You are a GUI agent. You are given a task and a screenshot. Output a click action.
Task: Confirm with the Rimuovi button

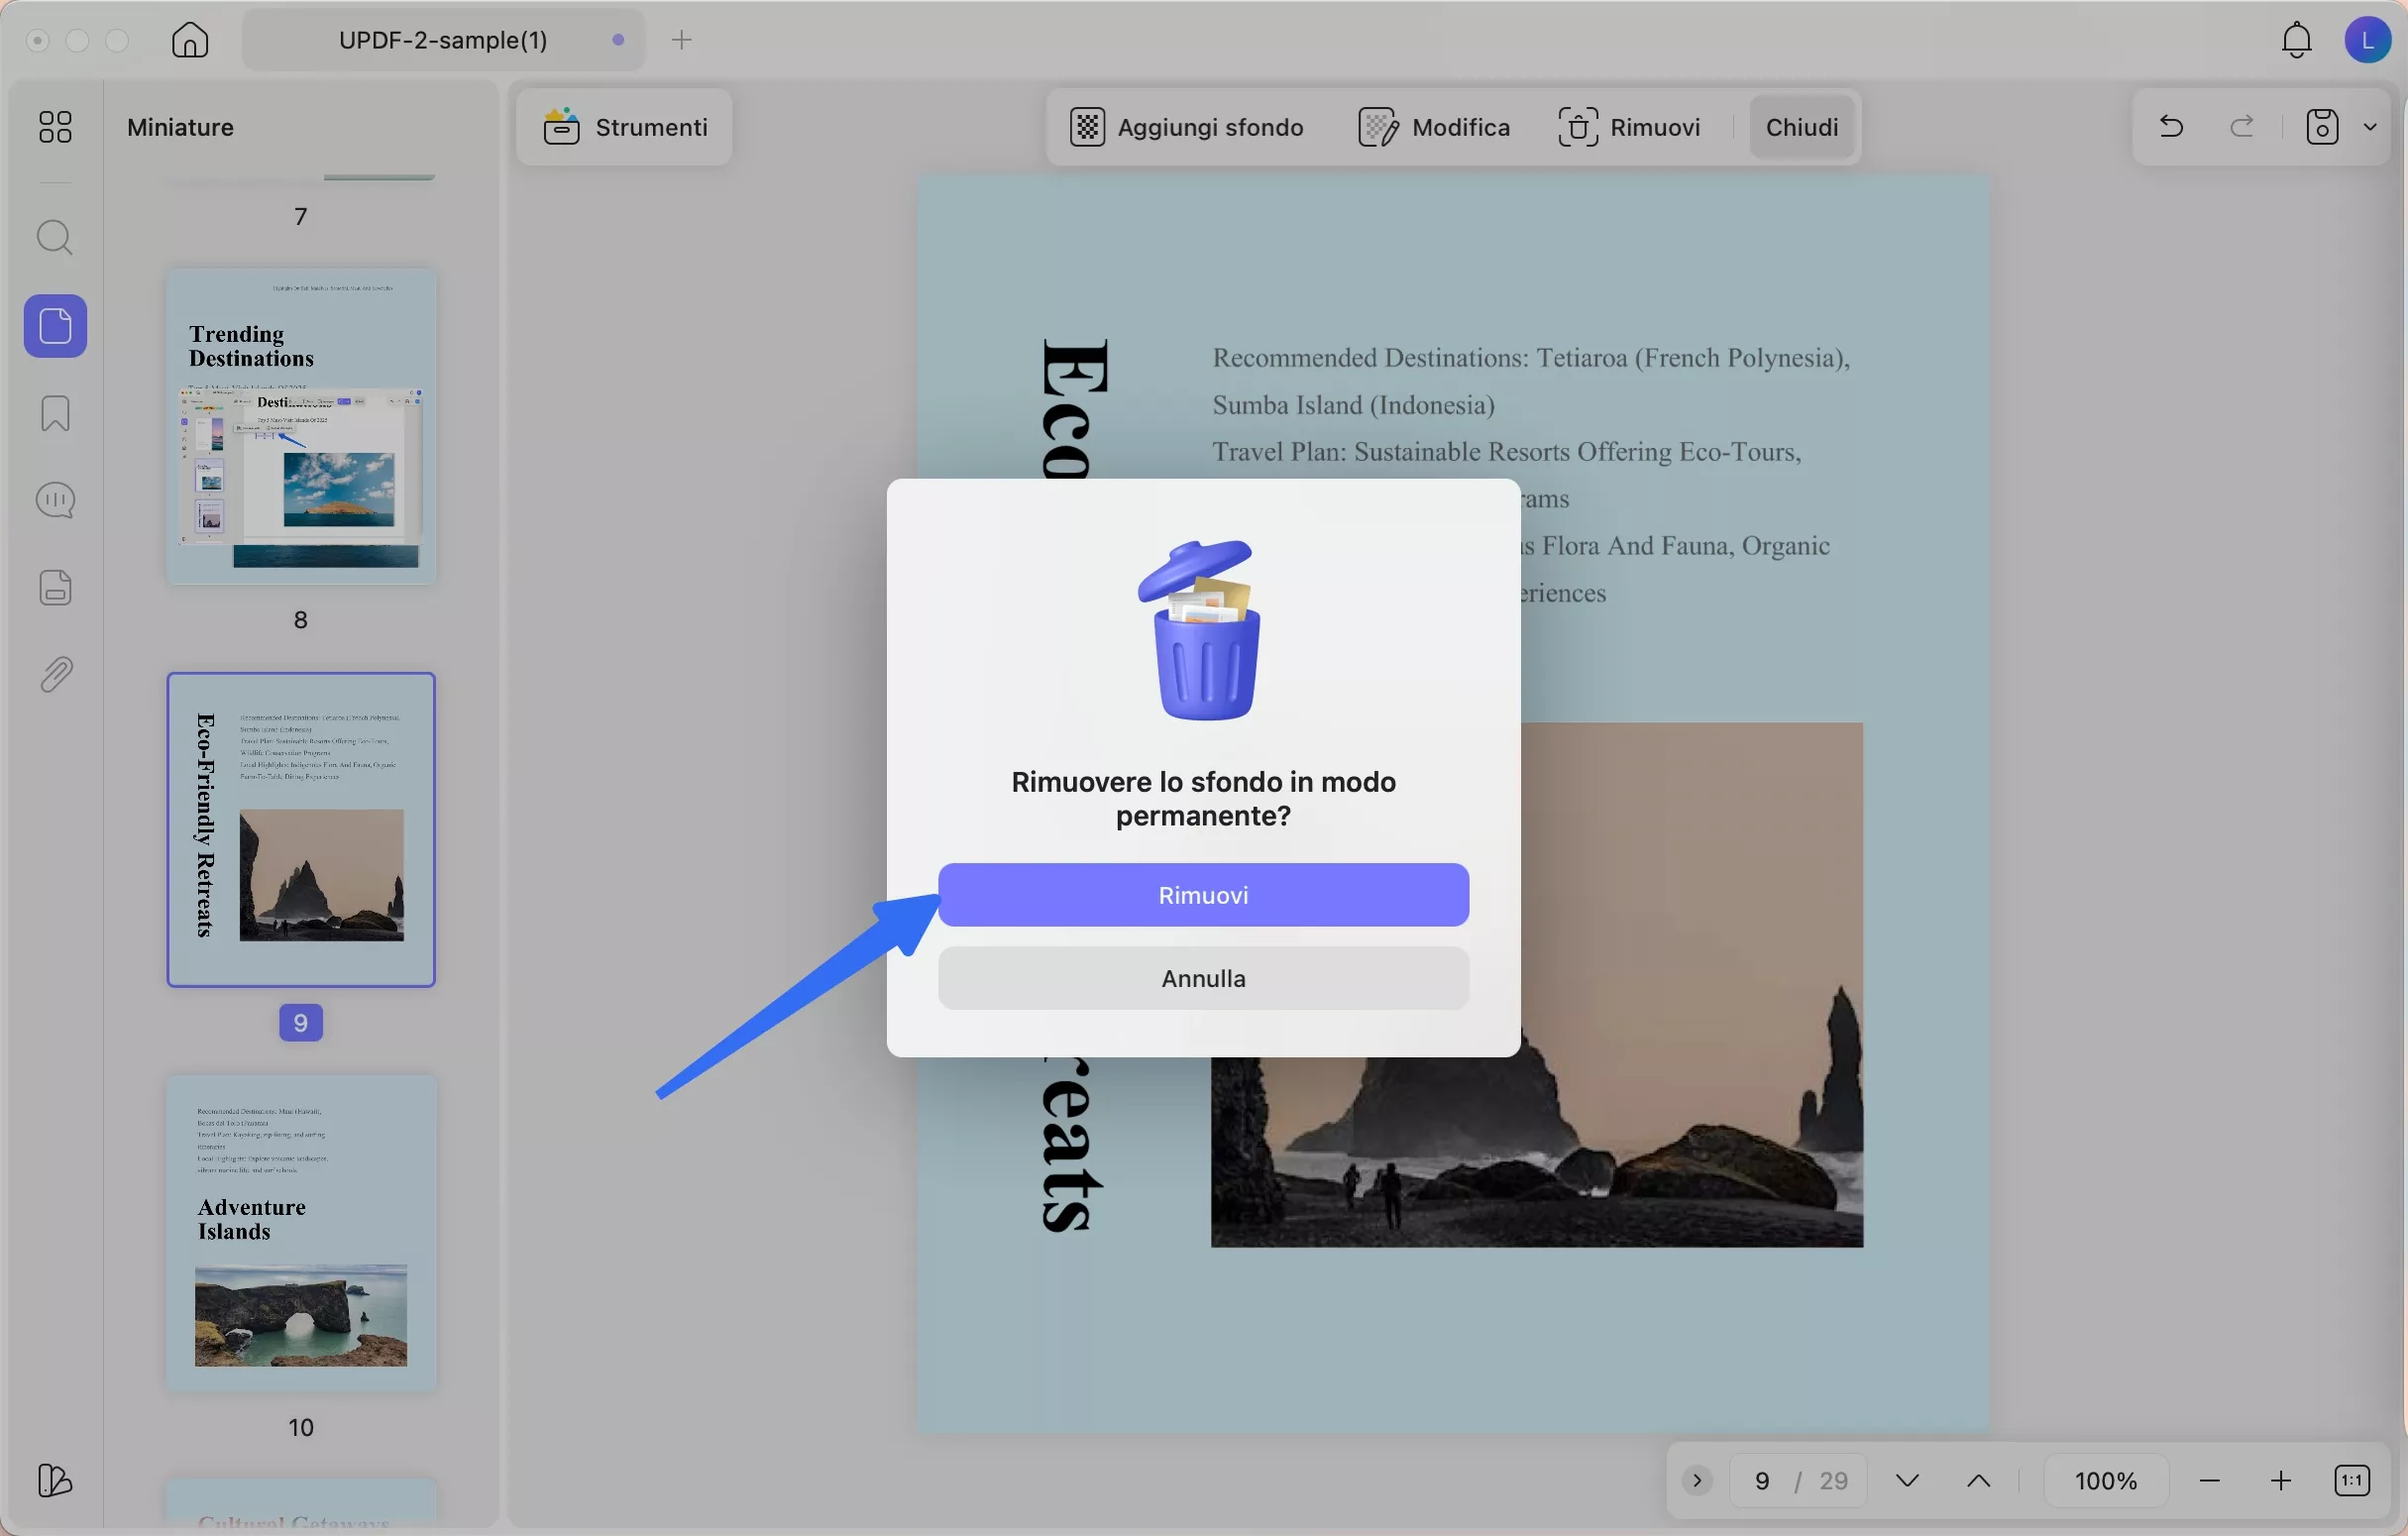coord(1203,895)
